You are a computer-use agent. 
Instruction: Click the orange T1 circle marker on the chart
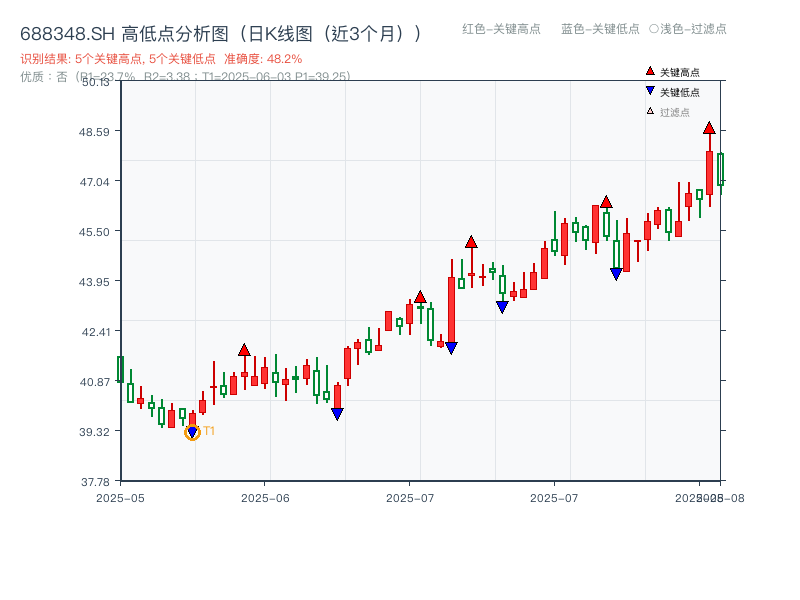click(x=192, y=432)
